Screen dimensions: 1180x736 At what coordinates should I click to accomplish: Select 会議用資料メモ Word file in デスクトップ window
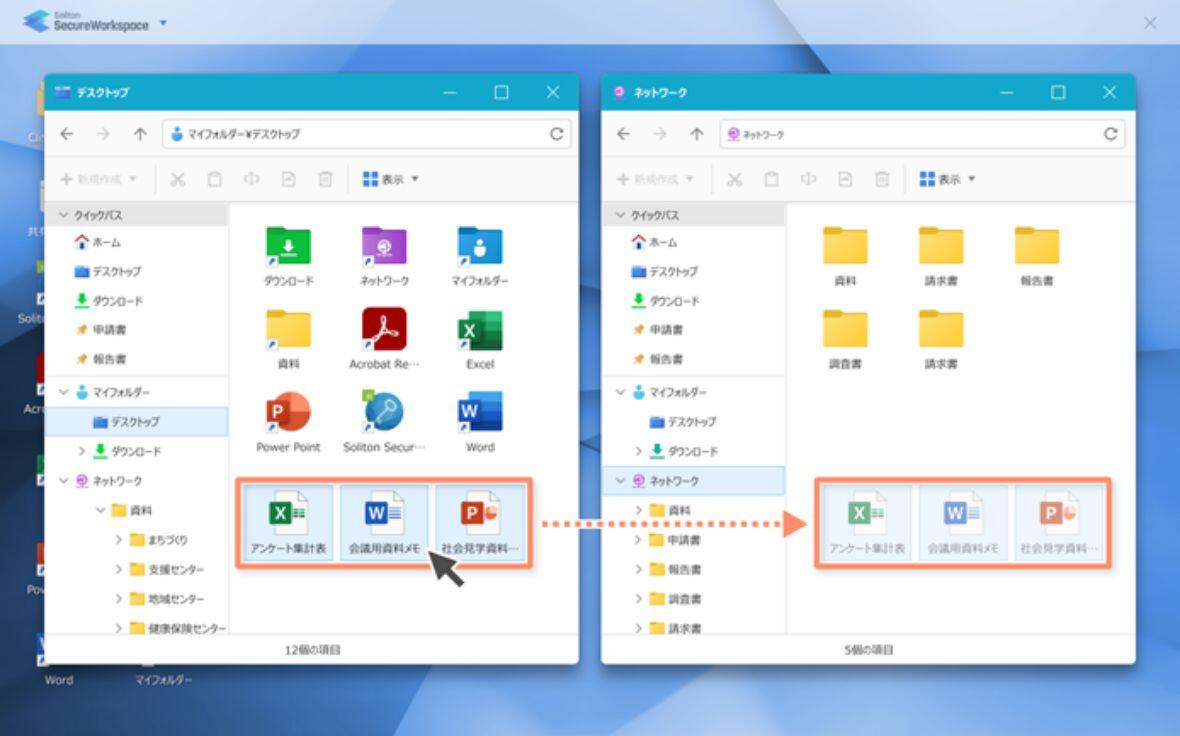[384, 523]
